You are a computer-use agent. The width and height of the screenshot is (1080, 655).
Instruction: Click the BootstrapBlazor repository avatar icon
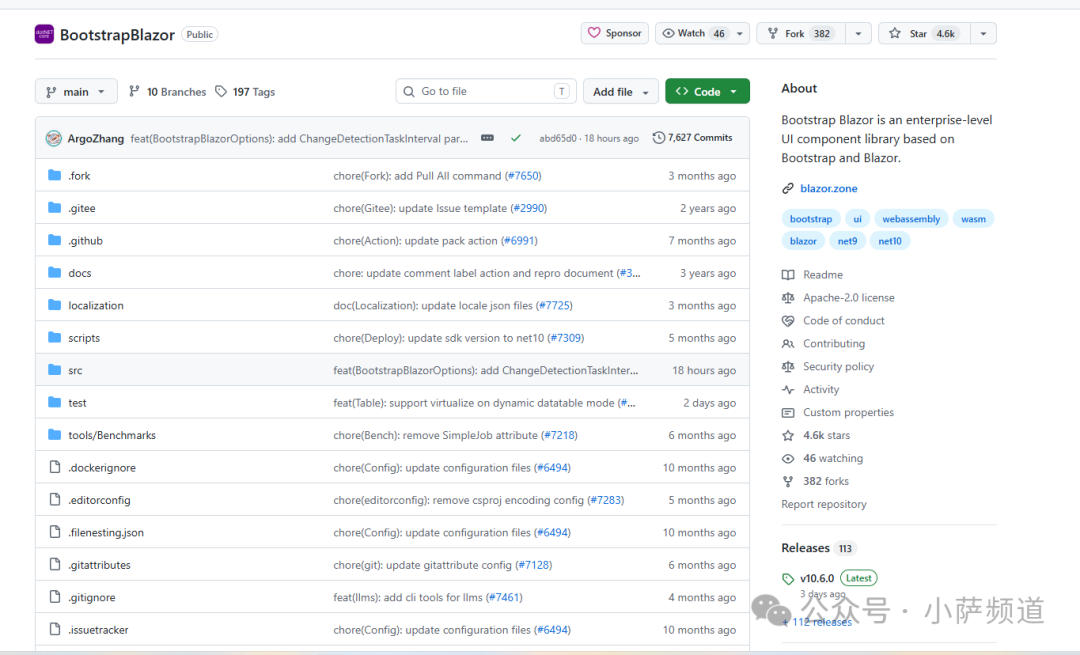click(x=44, y=34)
